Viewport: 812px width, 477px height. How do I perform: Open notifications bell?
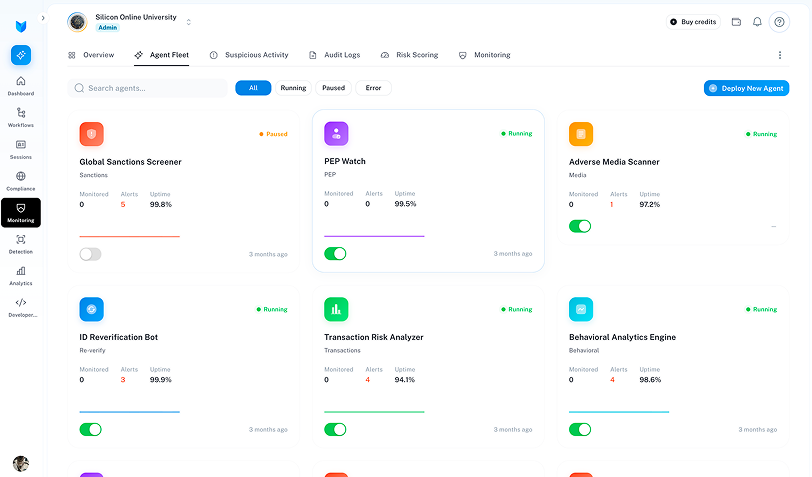point(757,22)
